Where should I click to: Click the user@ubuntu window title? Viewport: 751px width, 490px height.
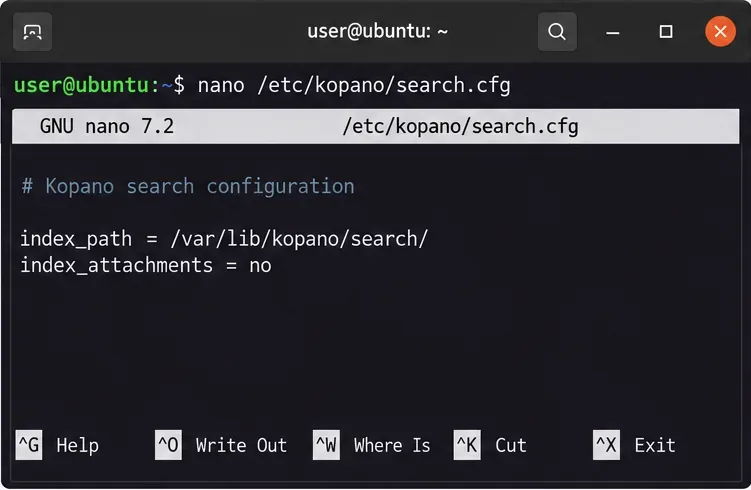(x=377, y=31)
